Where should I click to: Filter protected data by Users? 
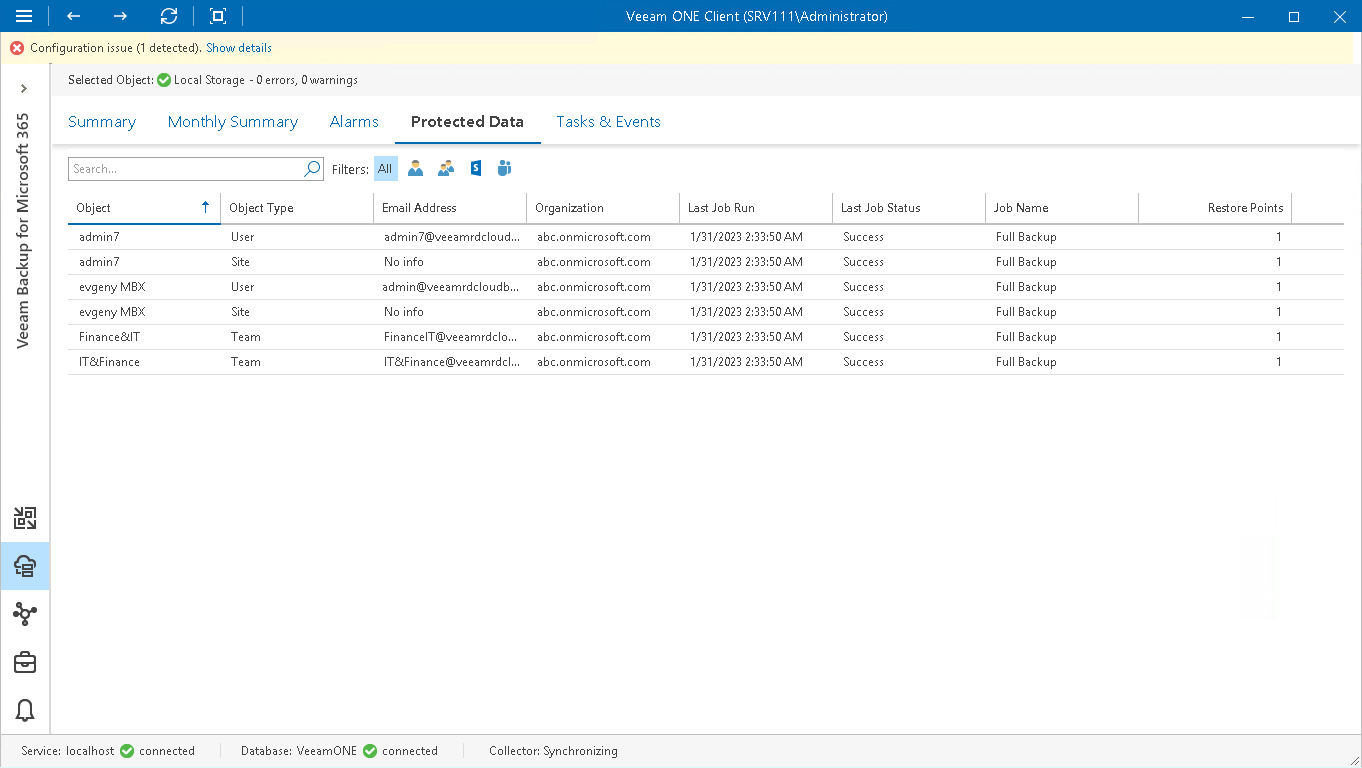(416, 168)
